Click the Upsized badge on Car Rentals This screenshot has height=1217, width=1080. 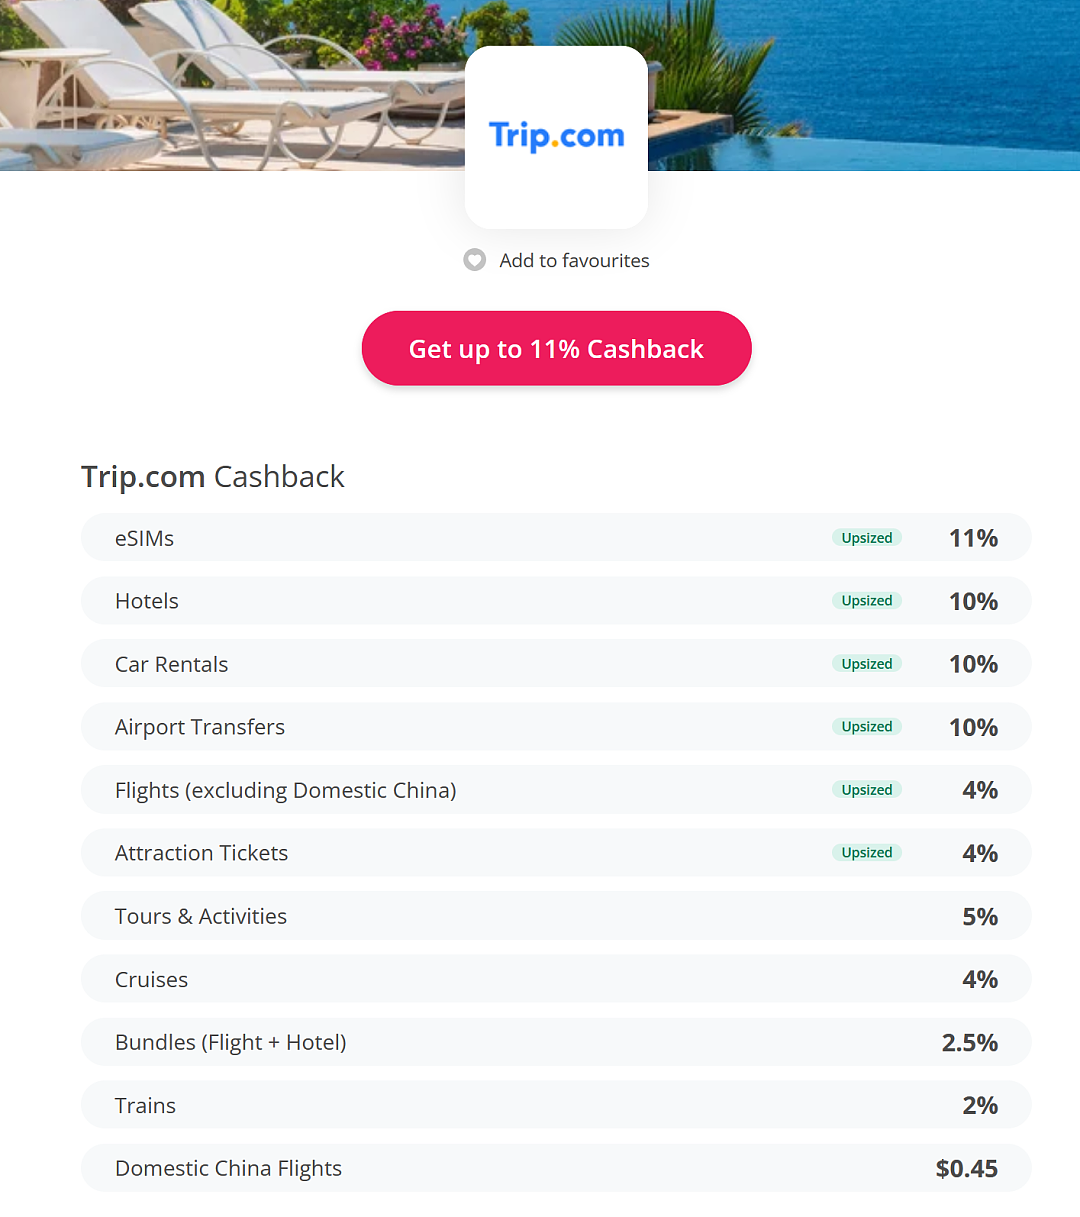(x=867, y=664)
